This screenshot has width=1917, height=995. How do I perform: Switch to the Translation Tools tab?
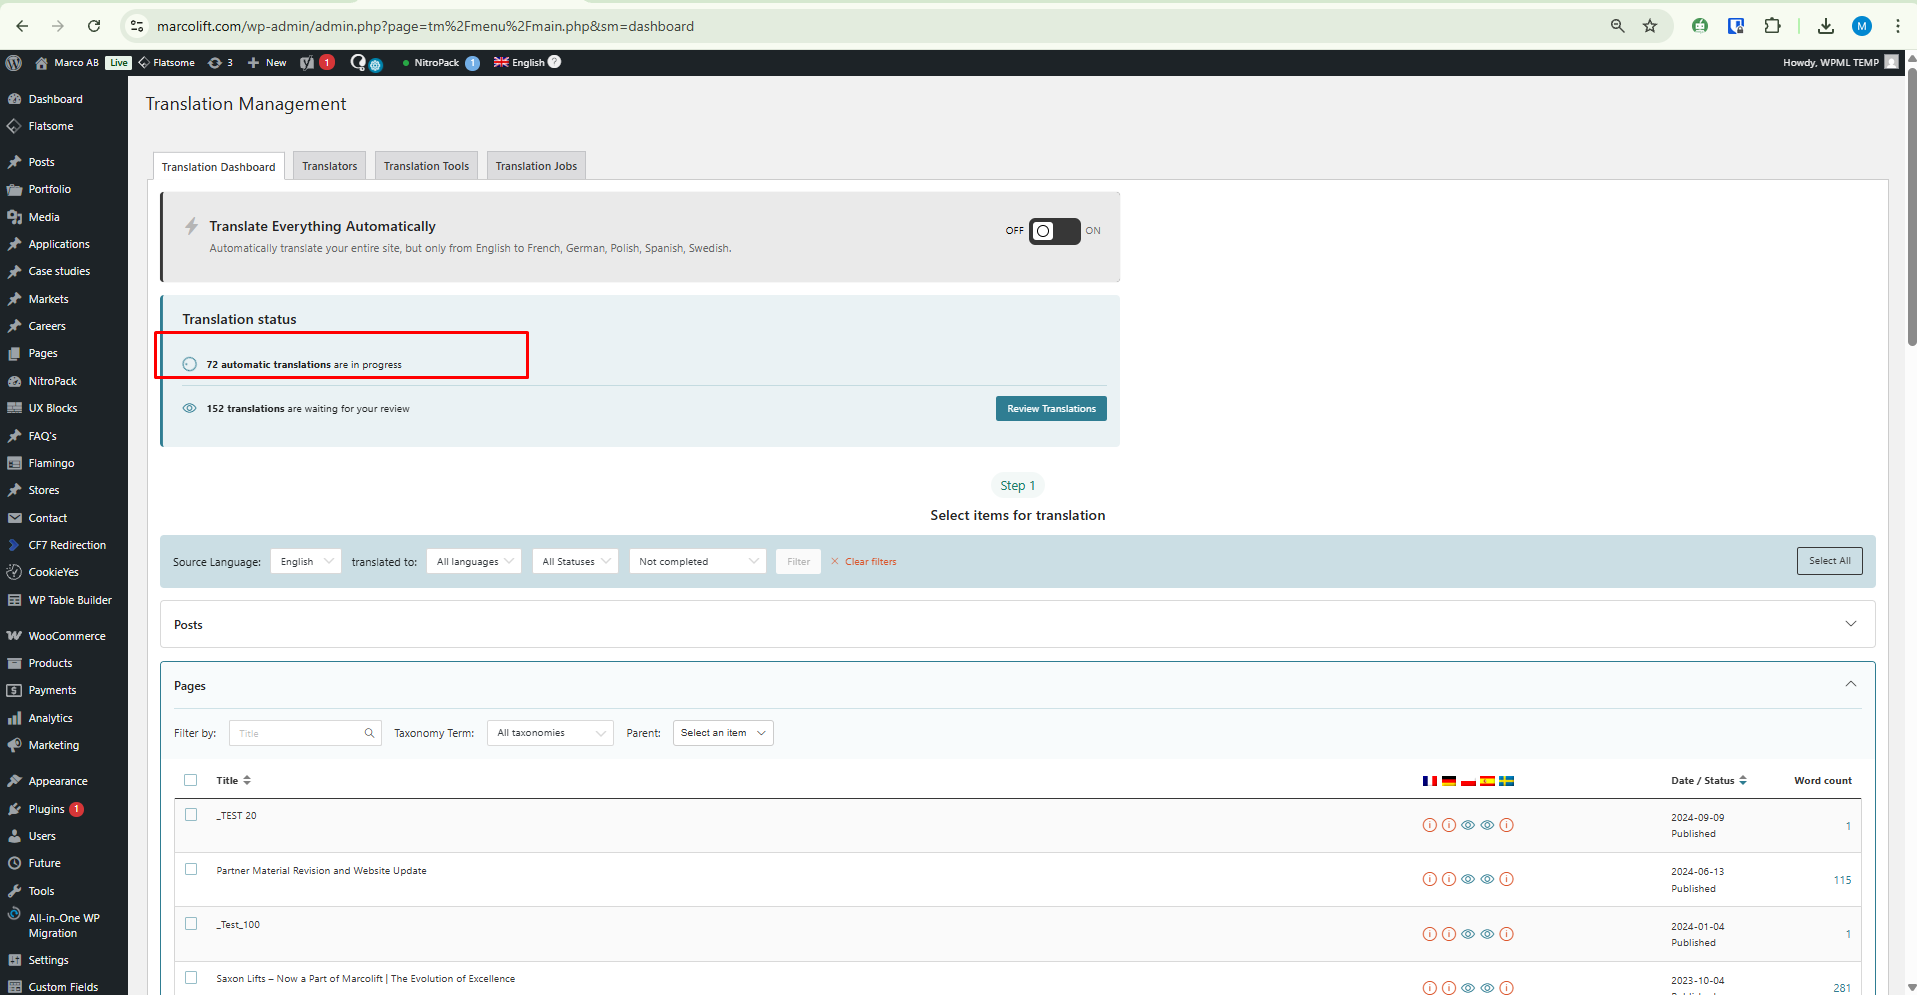click(x=426, y=166)
